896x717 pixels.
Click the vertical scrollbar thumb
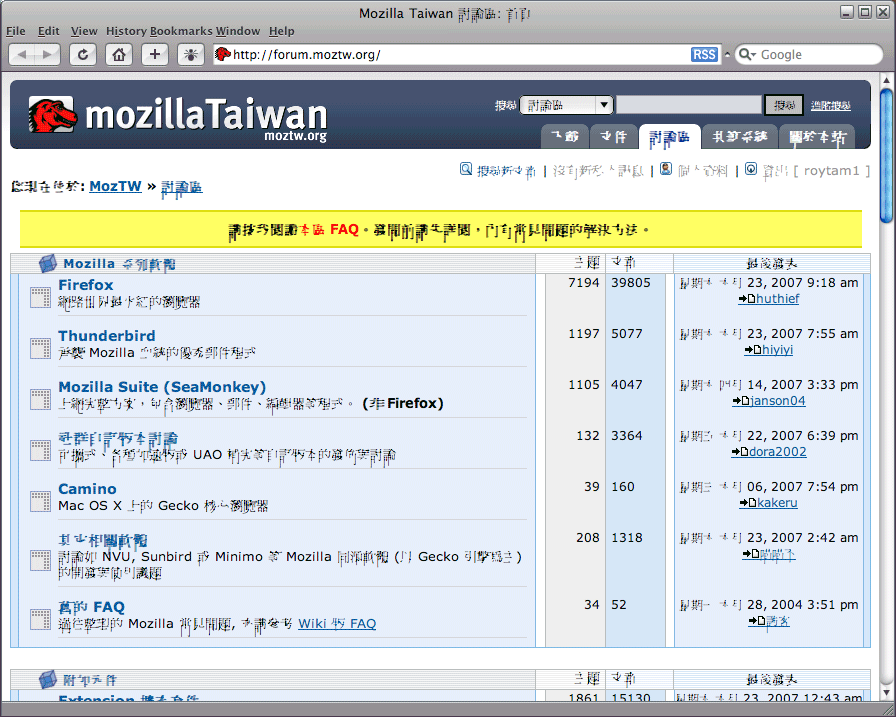(886, 155)
